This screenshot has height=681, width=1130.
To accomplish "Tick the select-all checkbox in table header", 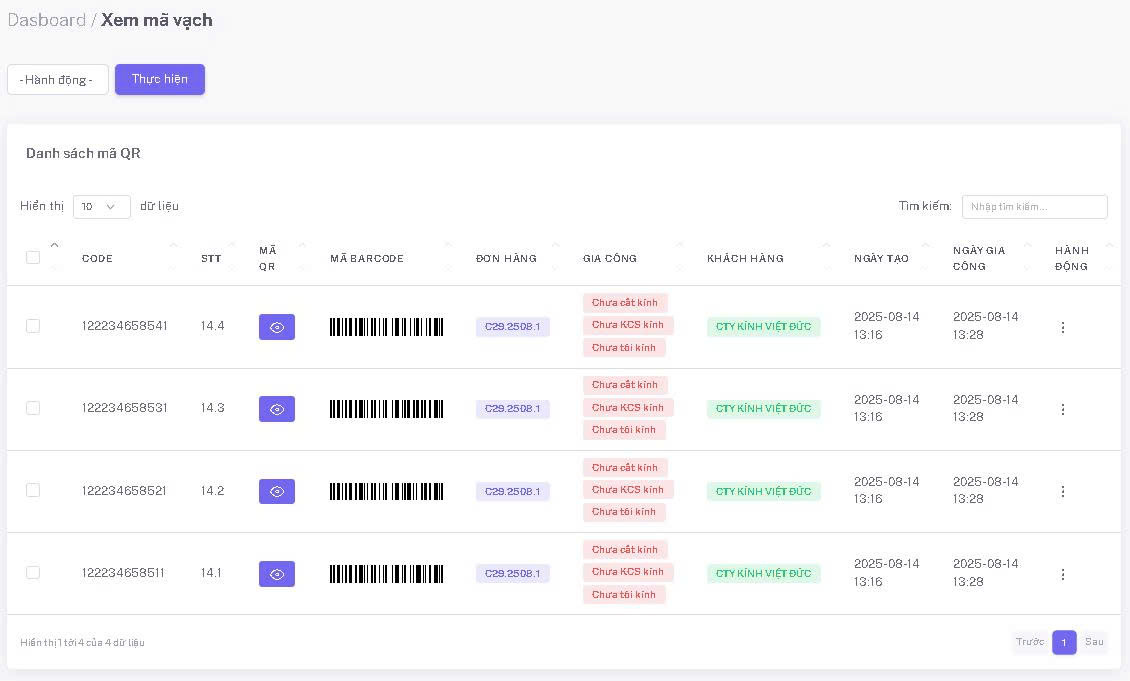I will point(33,258).
